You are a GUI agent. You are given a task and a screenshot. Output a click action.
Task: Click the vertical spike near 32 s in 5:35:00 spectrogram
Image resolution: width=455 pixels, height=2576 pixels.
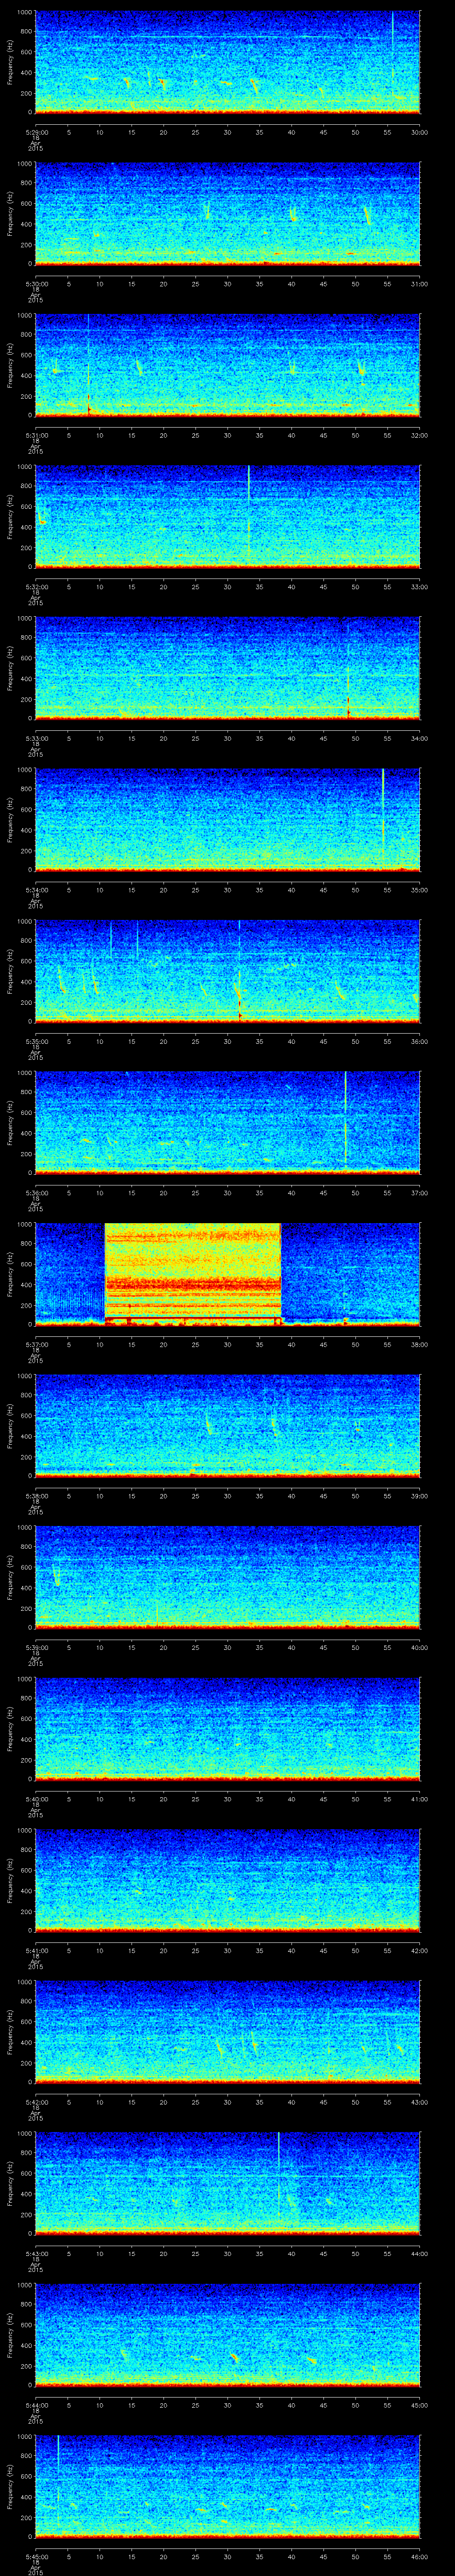pos(239,970)
